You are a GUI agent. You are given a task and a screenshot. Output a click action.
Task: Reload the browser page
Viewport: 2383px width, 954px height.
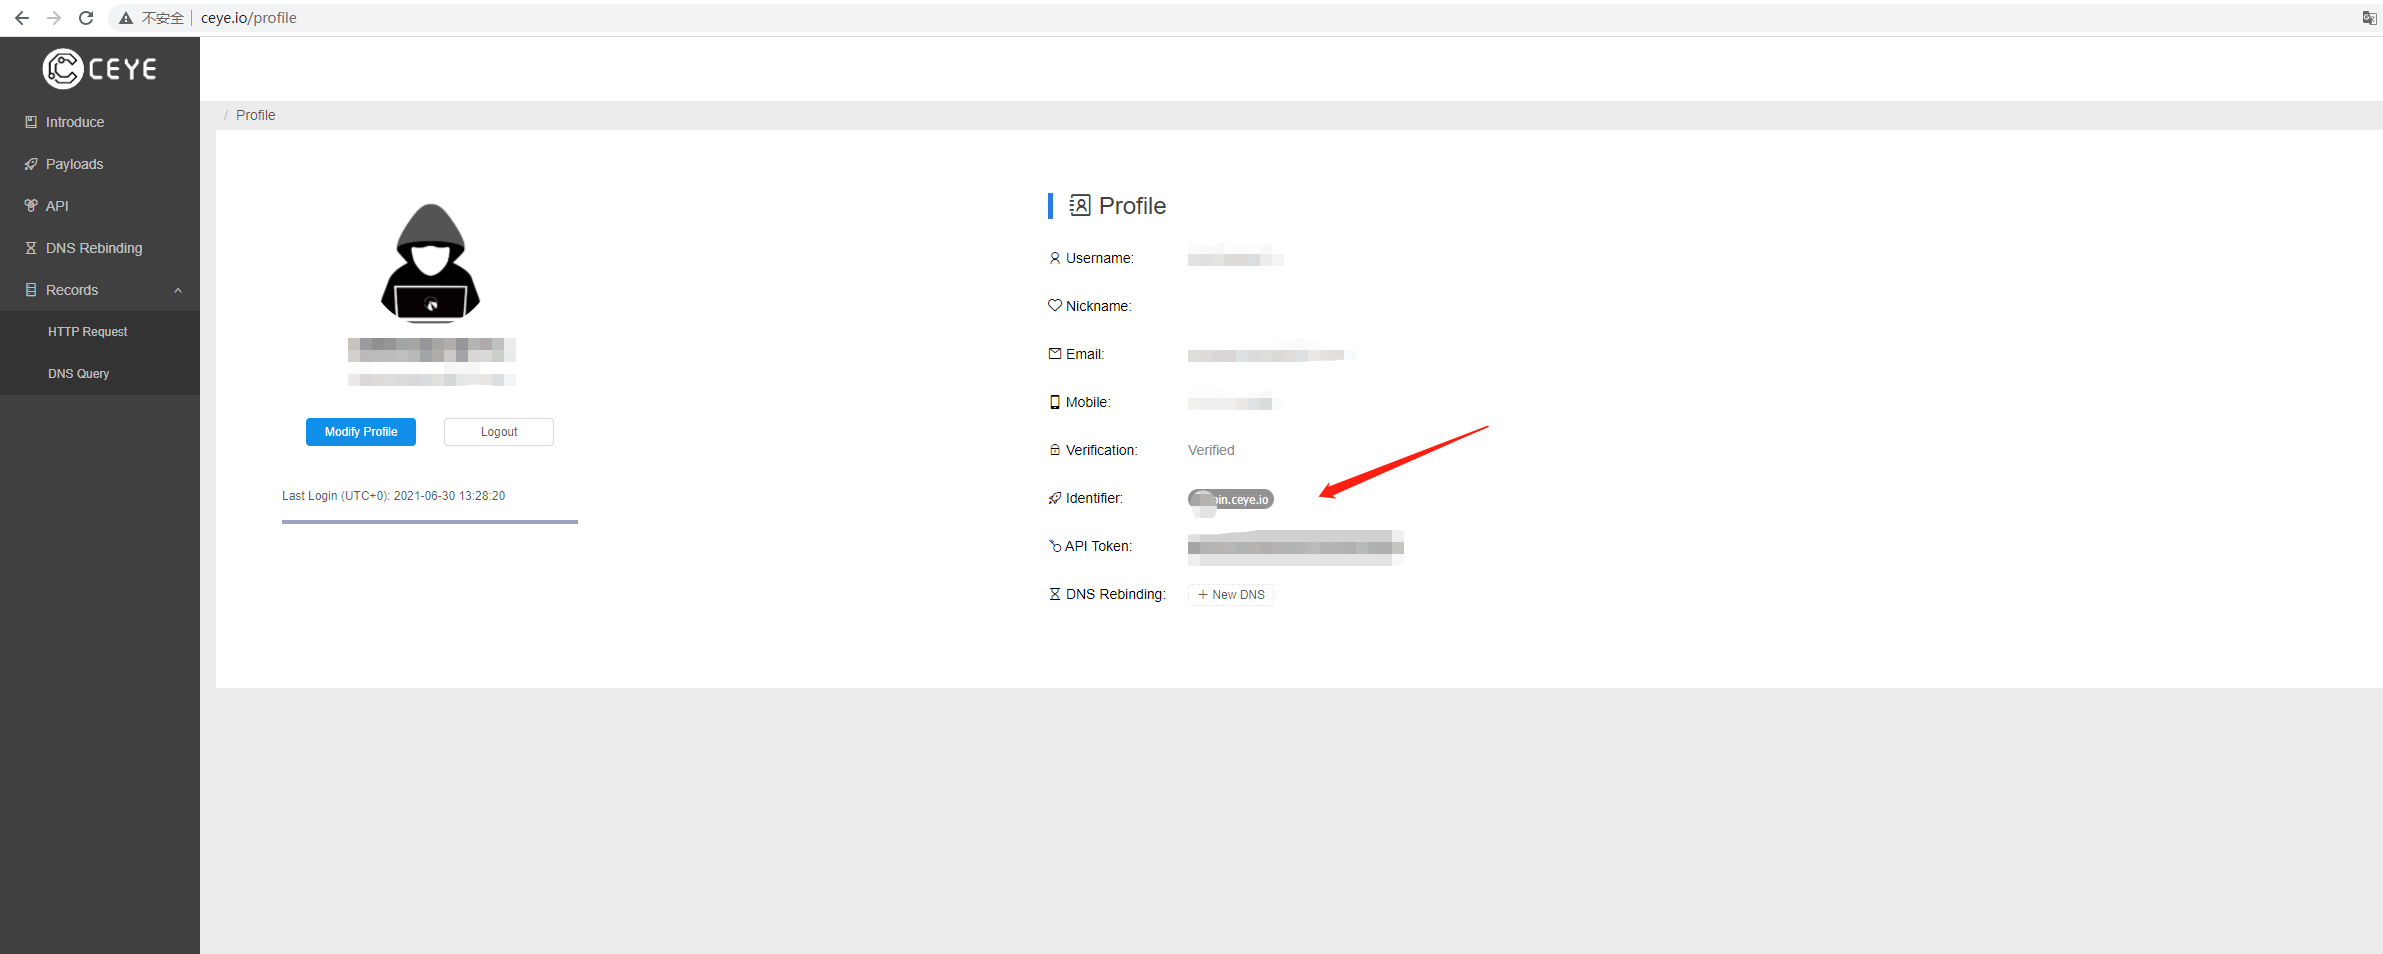pos(86,18)
